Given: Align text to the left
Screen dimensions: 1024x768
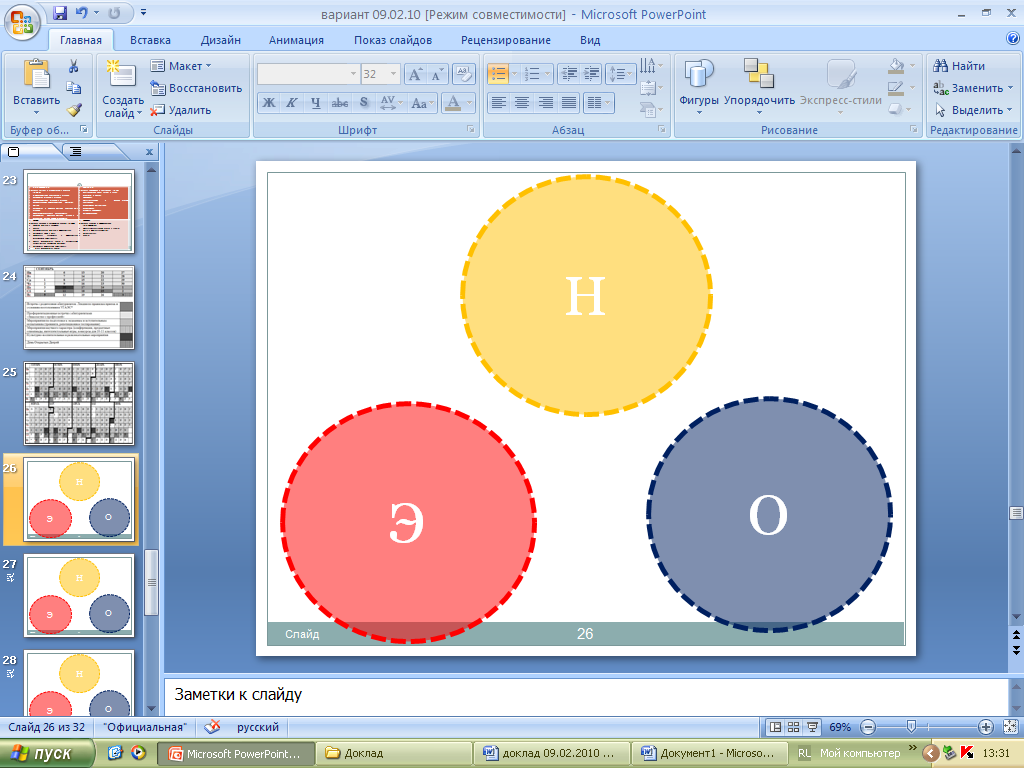Looking at the screenshot, I should pyautogui.click(x=498, y=103).
